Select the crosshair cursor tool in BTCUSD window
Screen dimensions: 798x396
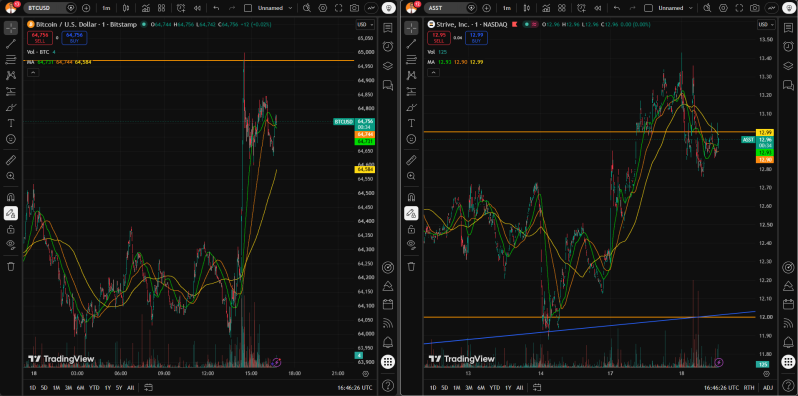(11, 28)
